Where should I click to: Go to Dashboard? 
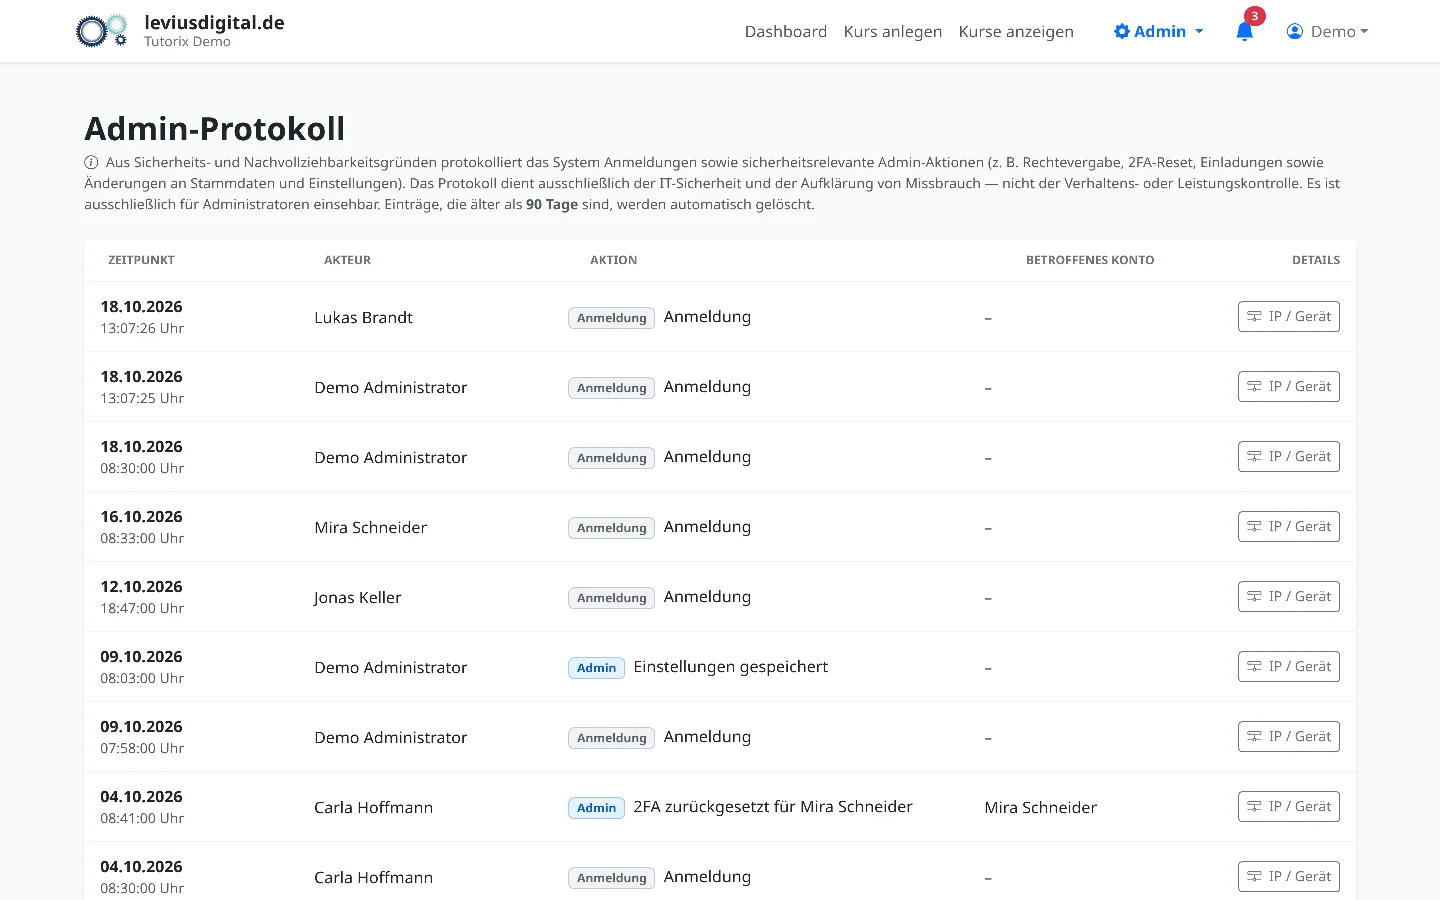tap(786, 31)
